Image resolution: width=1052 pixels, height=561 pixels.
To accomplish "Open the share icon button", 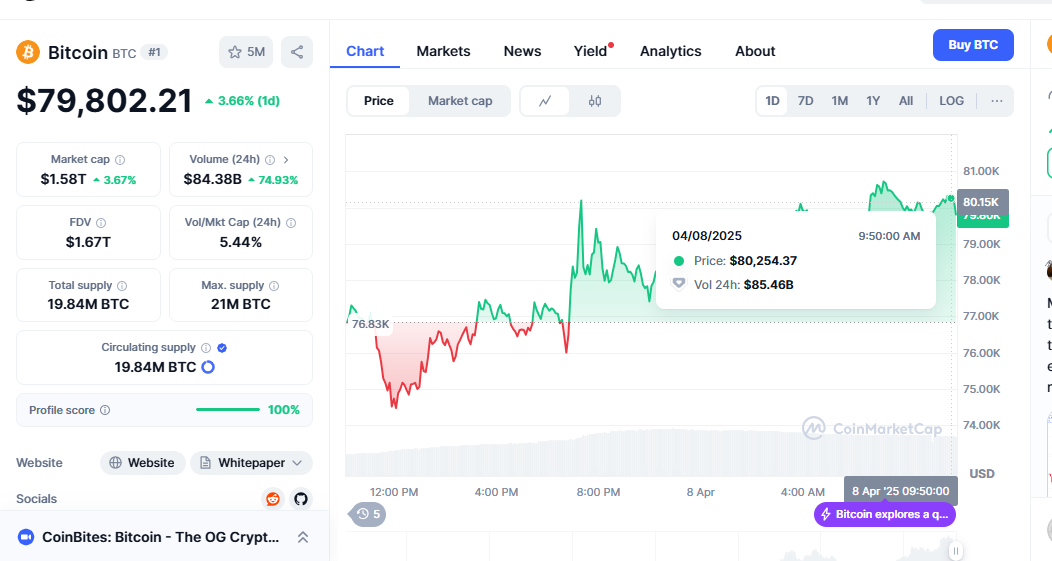I will pos(297,52).
